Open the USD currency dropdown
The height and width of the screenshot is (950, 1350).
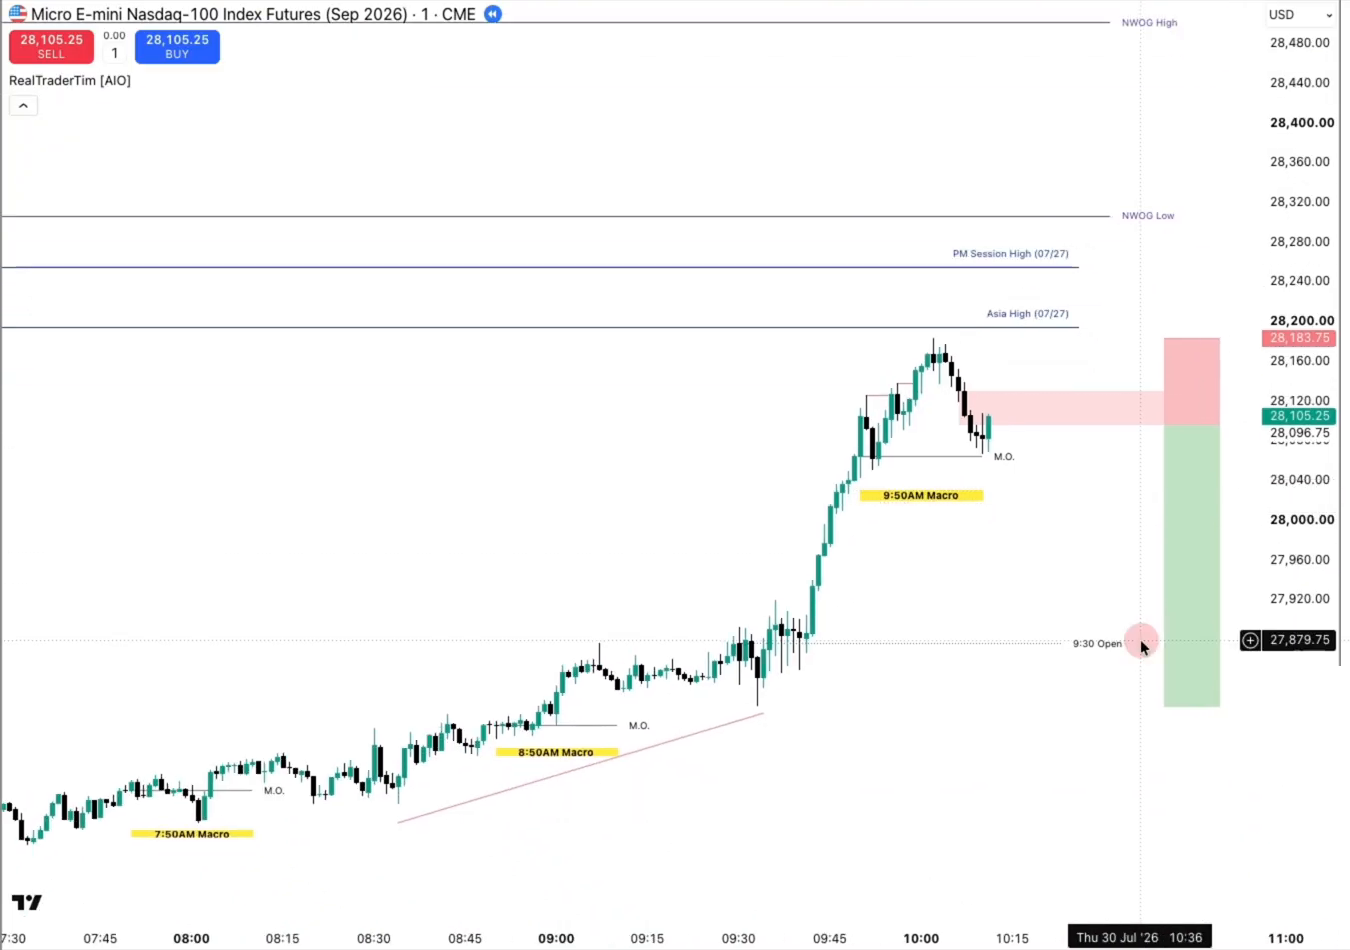pos(1300,15)
